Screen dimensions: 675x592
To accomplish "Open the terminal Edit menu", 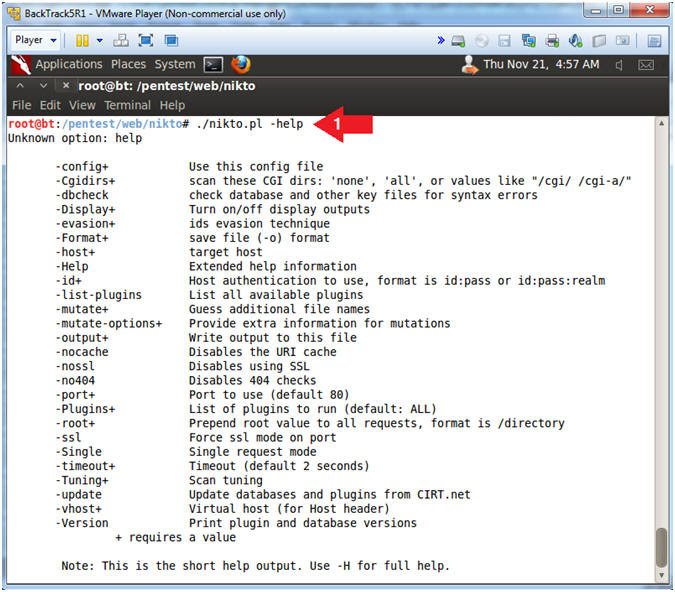I will pos(50,105).
